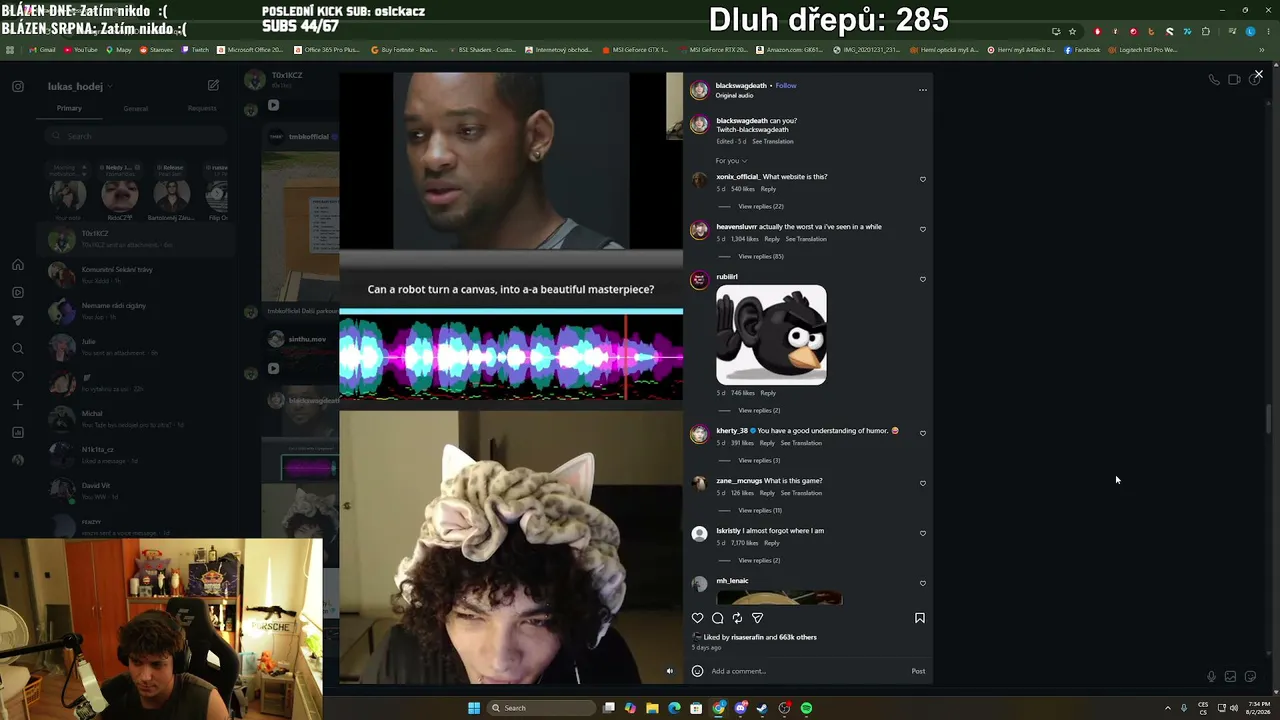The height and width of the screenshot is (720, 1280).
Task: Open rubiilrl's angry bird GIF
Action: click(771, 335)
